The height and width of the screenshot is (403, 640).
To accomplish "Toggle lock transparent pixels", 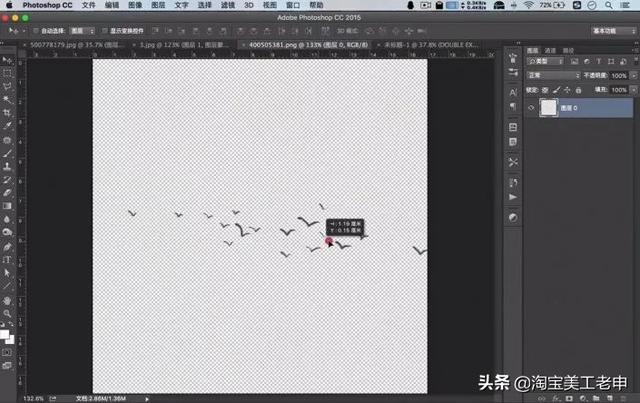I will pyautogui.click(x=545, y=90).
